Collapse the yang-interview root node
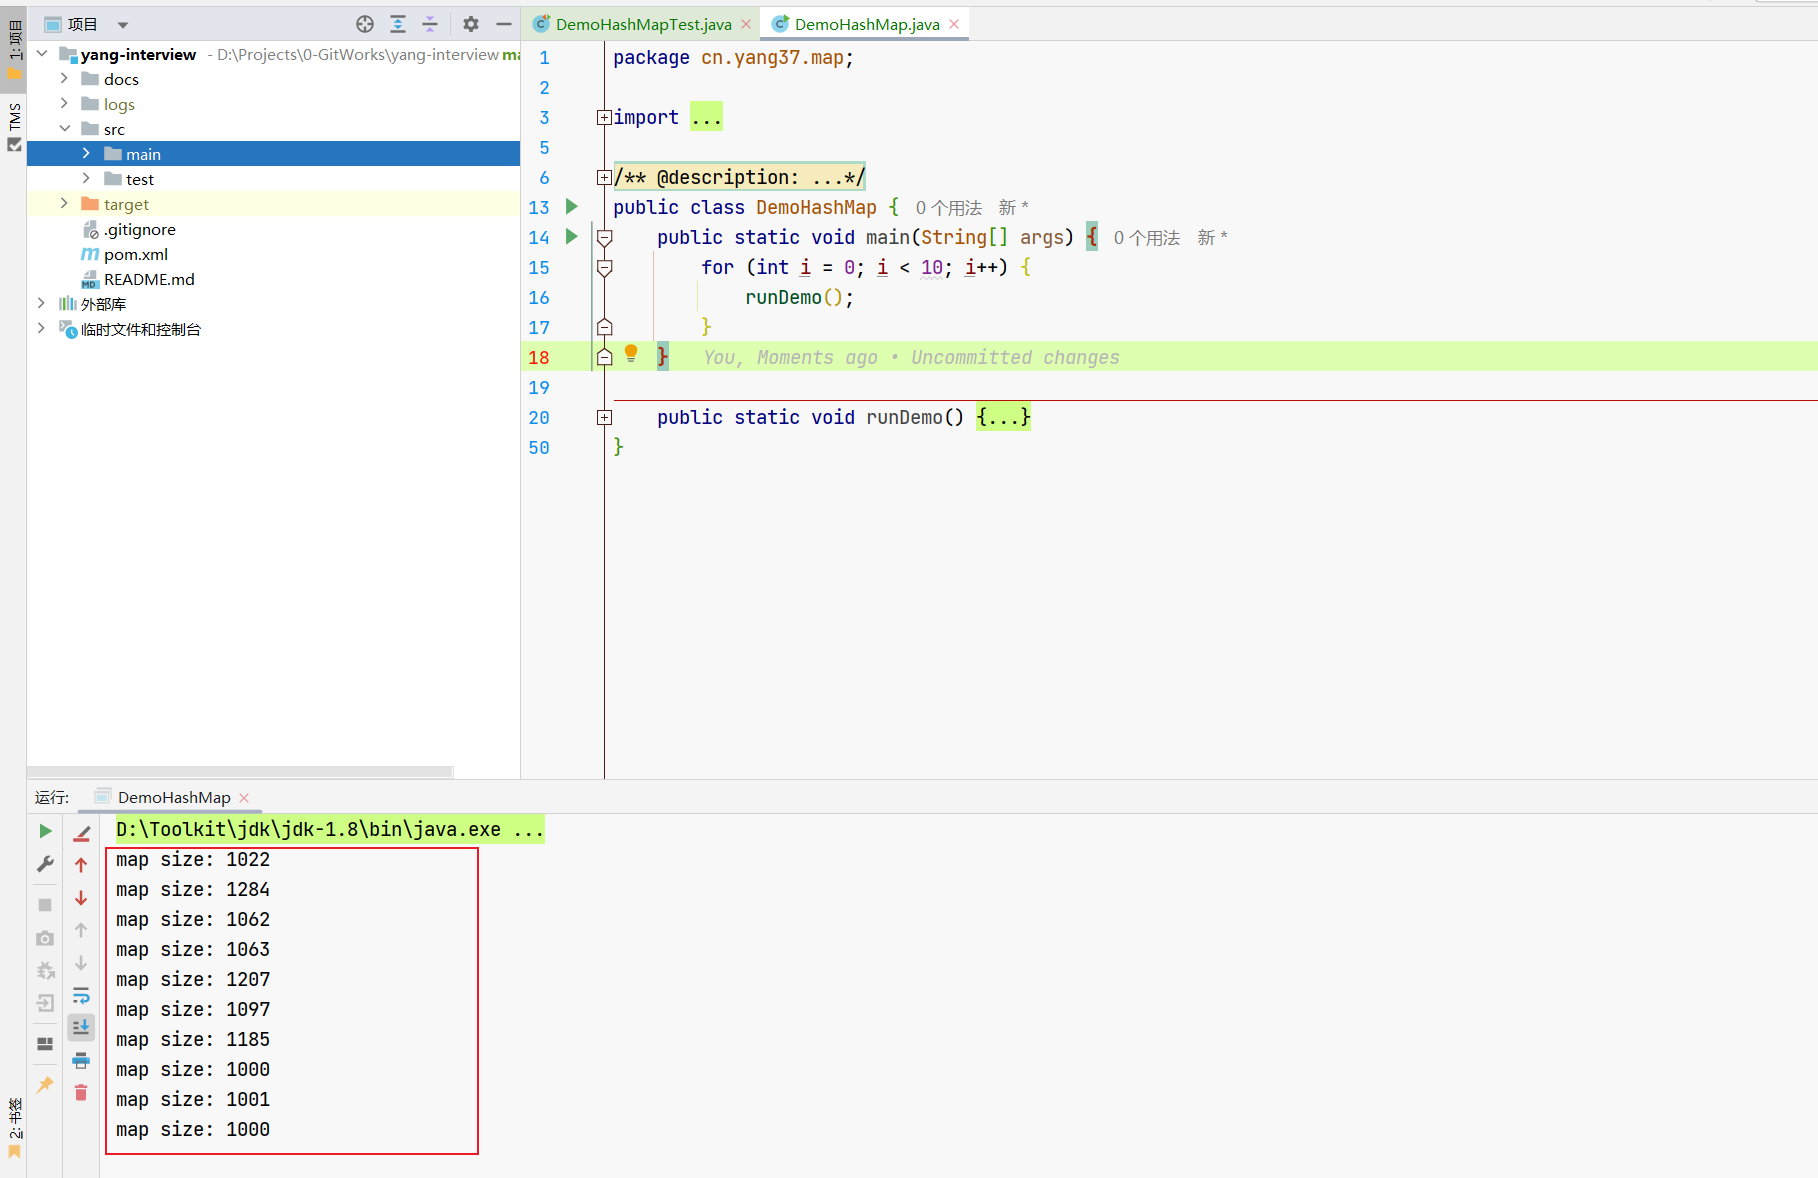The image size is (1818, 1178). pos(42,53)
